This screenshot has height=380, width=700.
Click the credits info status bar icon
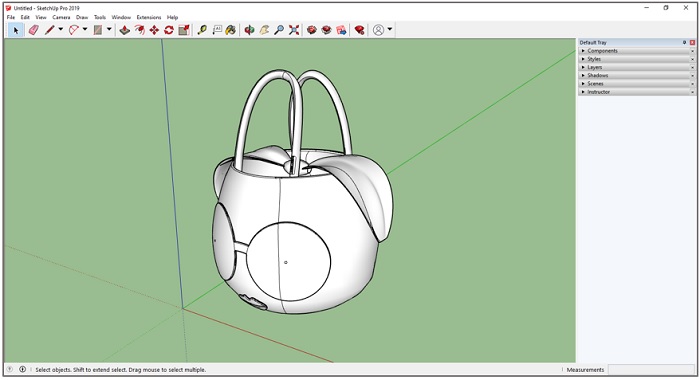tap(22, 369)
